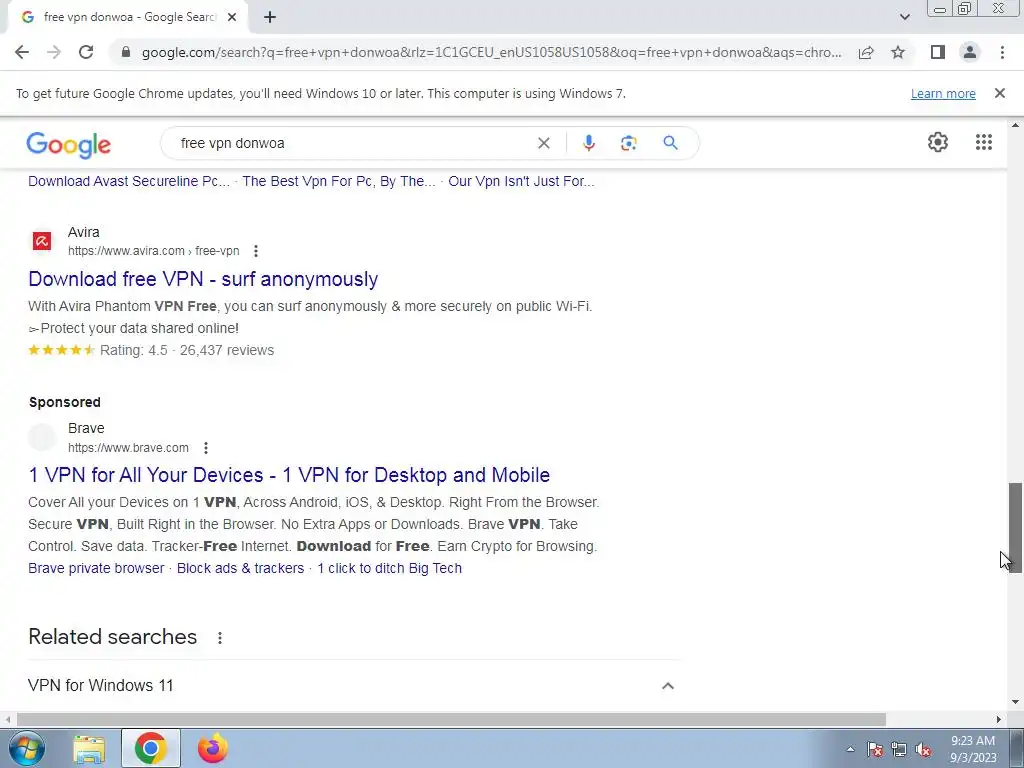The height and width of the screenshot is (768, 1024).
Task: Open the Chrome three-dot menu
Action: [x=1002, y=52]
